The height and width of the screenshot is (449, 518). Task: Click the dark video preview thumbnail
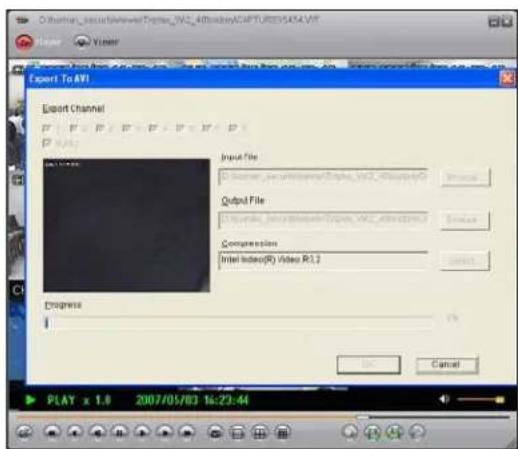(127, 225)
